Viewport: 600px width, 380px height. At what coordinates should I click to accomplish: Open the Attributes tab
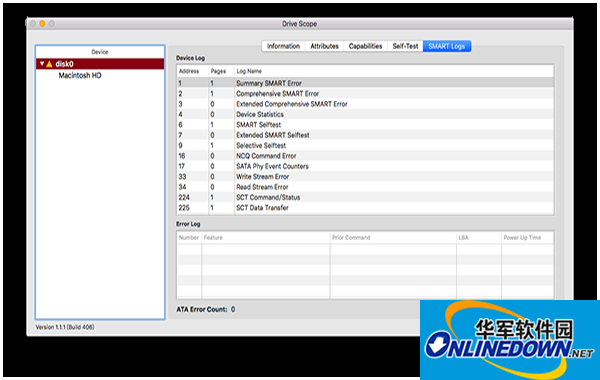324,46
